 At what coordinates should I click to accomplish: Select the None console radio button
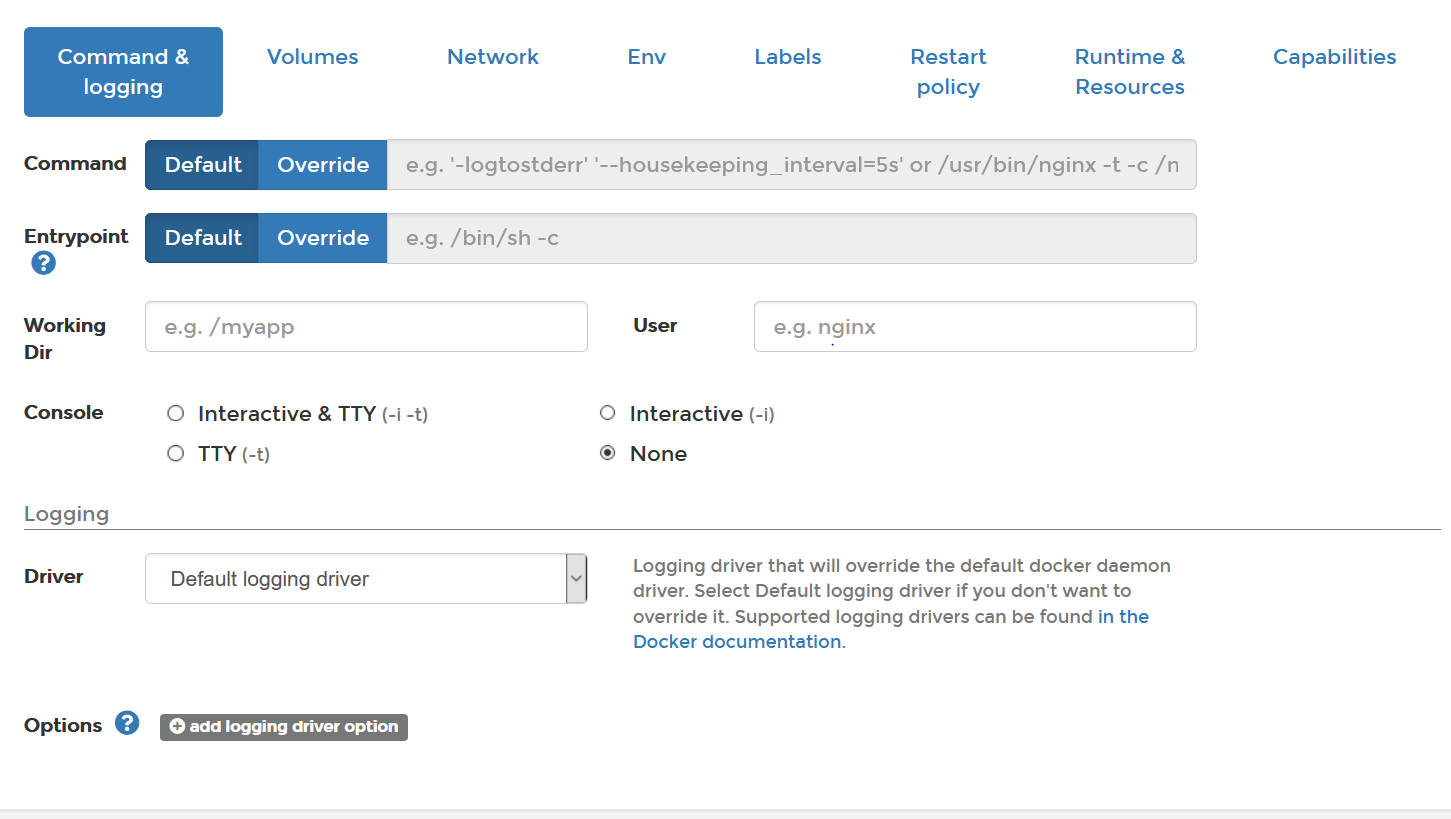[607, 454]
